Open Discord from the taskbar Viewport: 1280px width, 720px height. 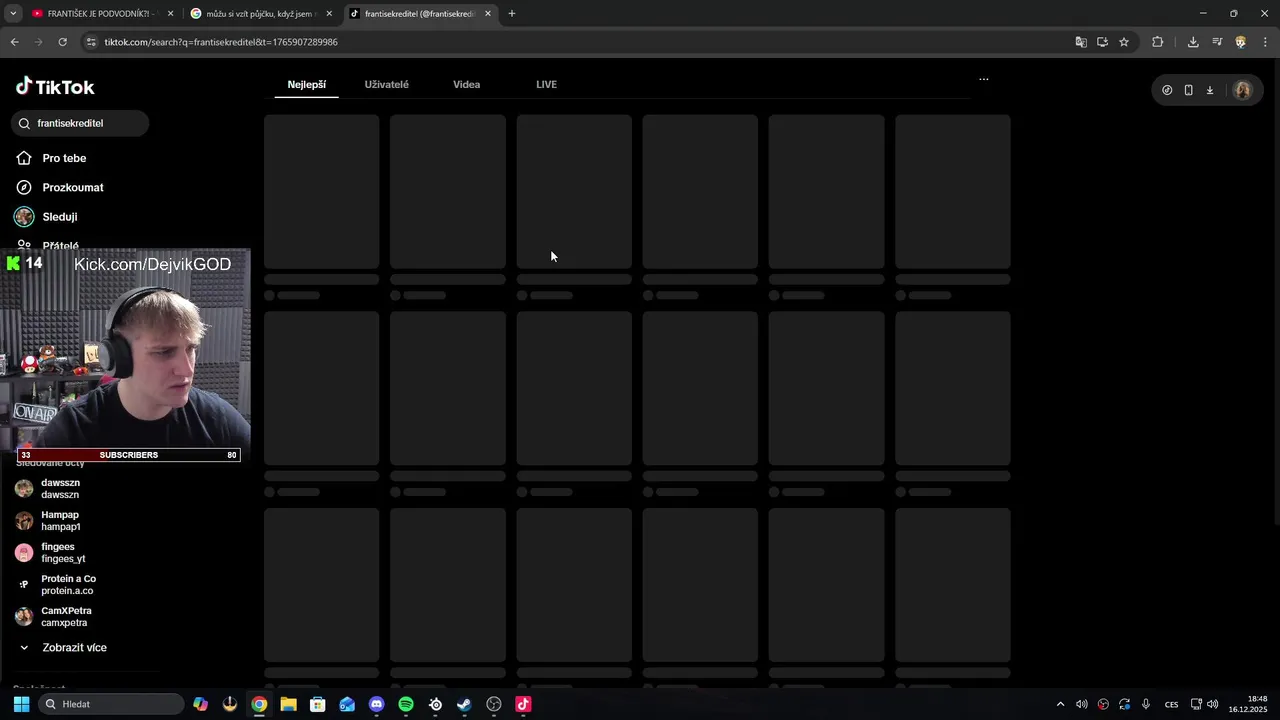point(376,704)
